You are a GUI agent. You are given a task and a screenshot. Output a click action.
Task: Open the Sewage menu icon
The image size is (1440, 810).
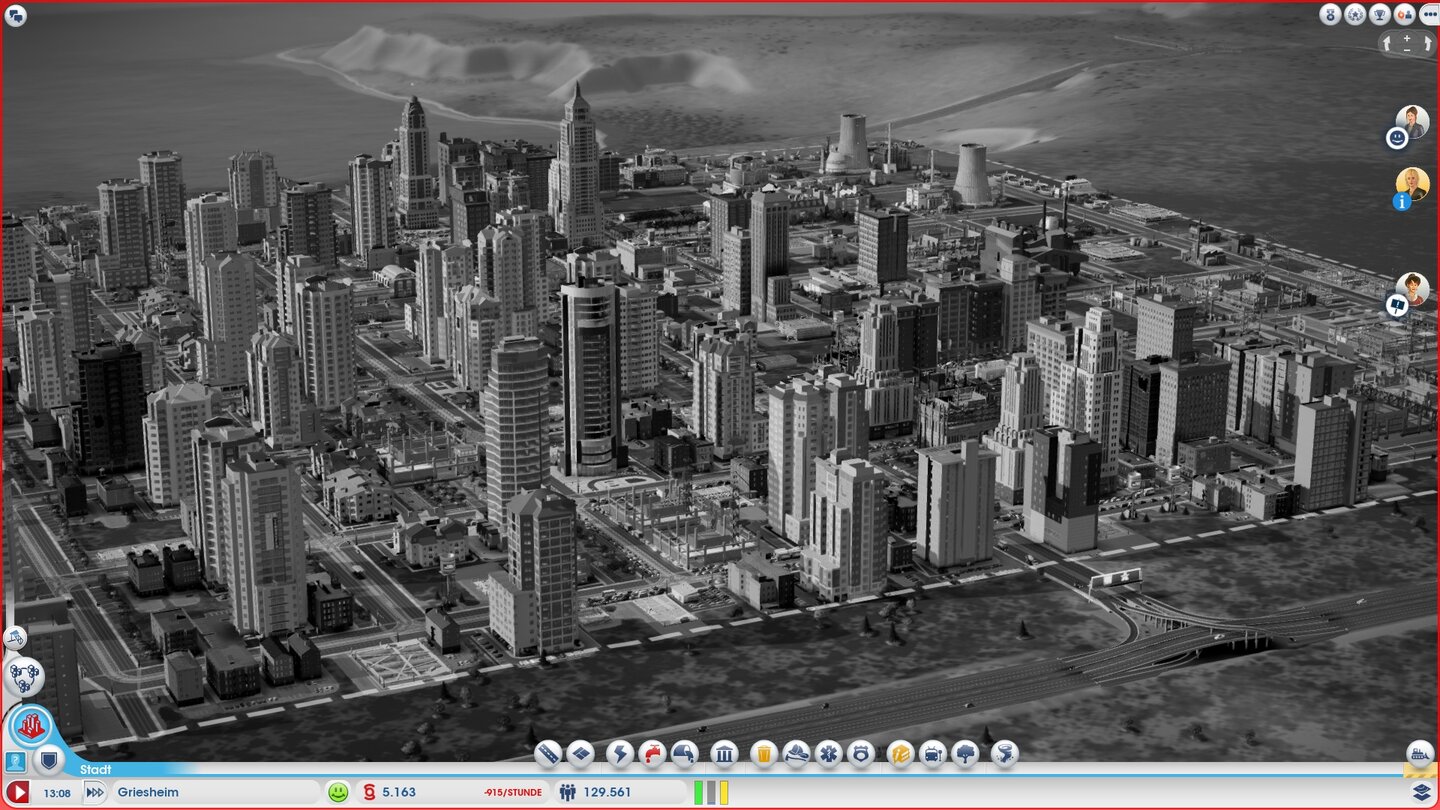pos(684,753)
